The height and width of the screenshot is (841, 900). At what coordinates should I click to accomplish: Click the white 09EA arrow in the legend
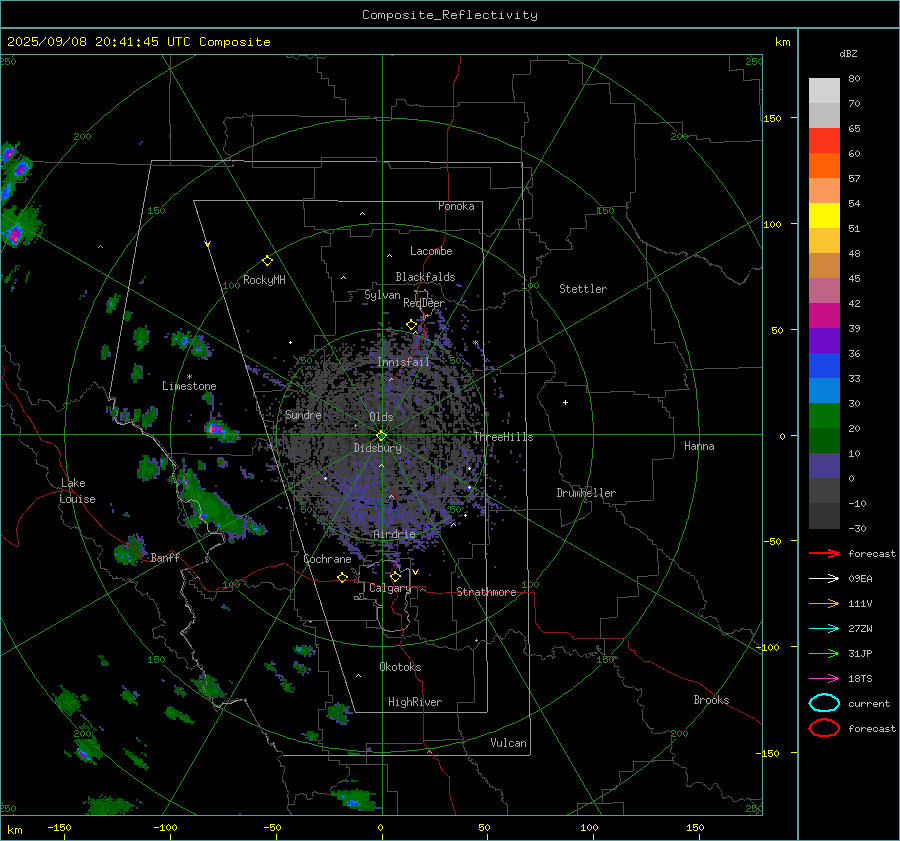824,578
